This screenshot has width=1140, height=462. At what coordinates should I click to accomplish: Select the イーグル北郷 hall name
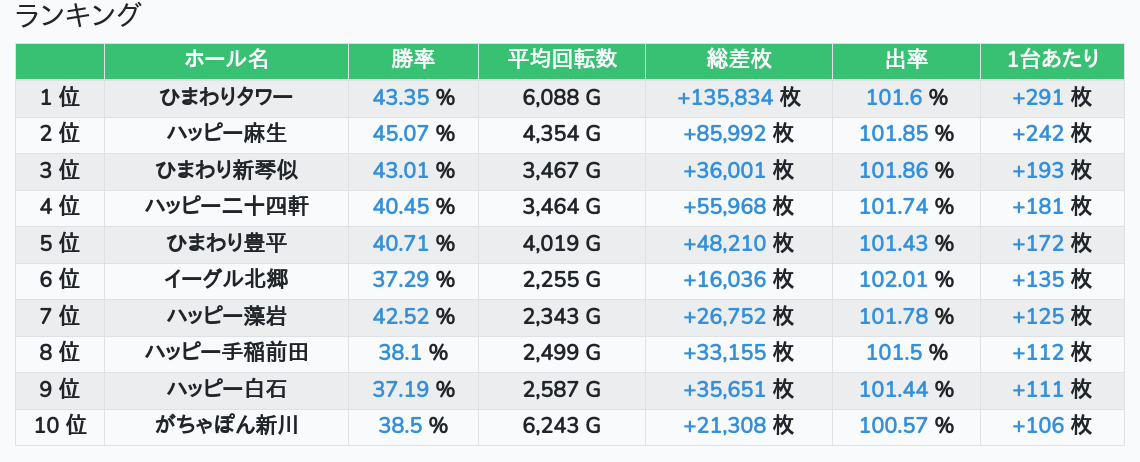pos(226,280)
